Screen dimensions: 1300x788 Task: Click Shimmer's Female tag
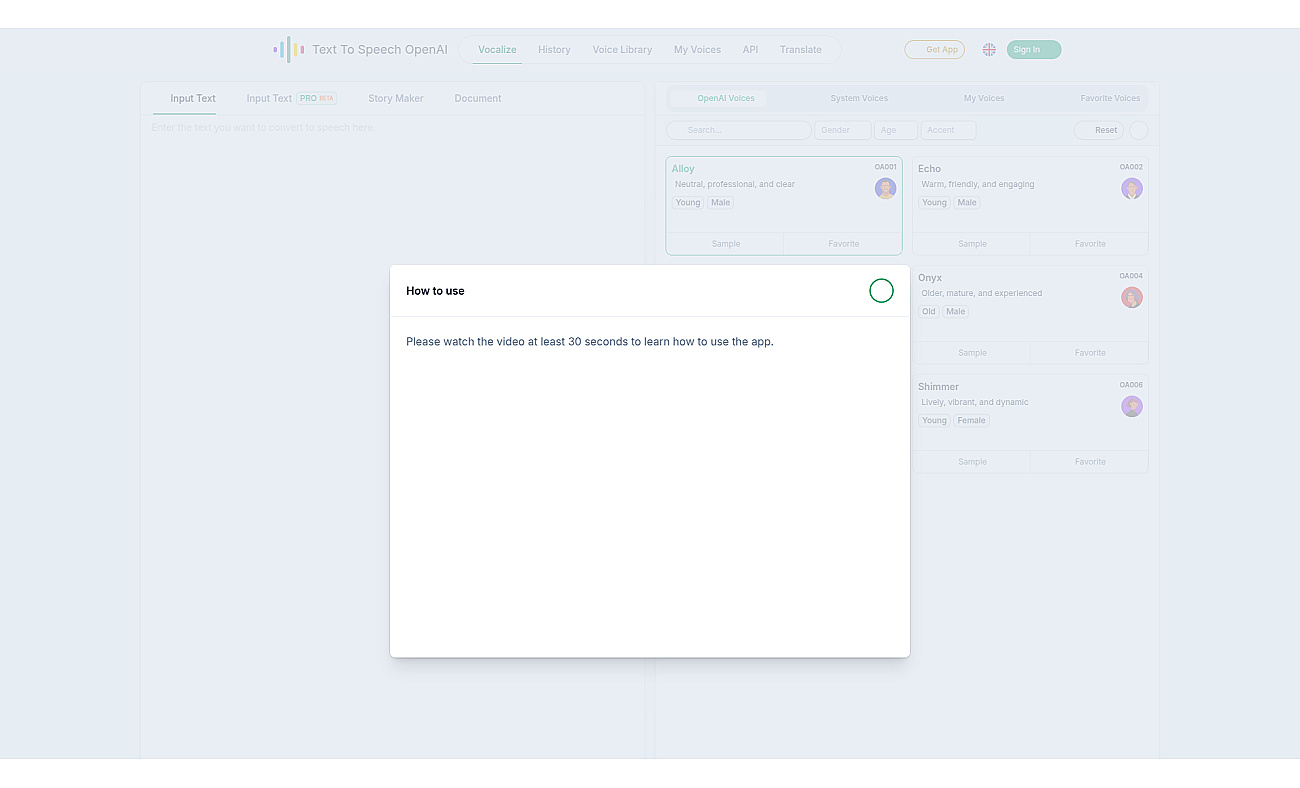971,421
